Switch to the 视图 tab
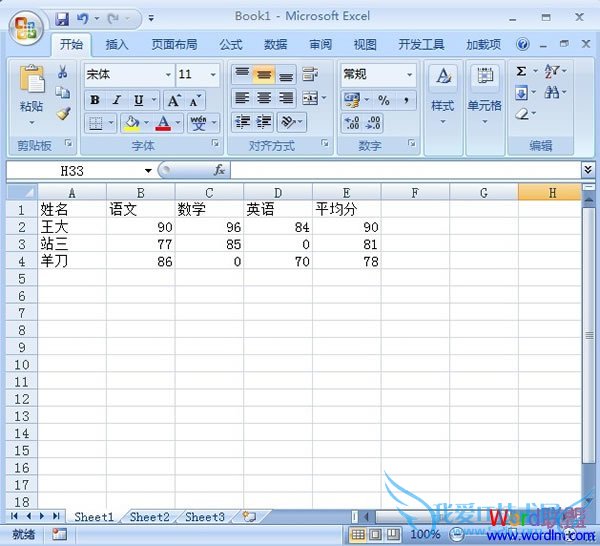600x546 pixels. tap(365, 44)
